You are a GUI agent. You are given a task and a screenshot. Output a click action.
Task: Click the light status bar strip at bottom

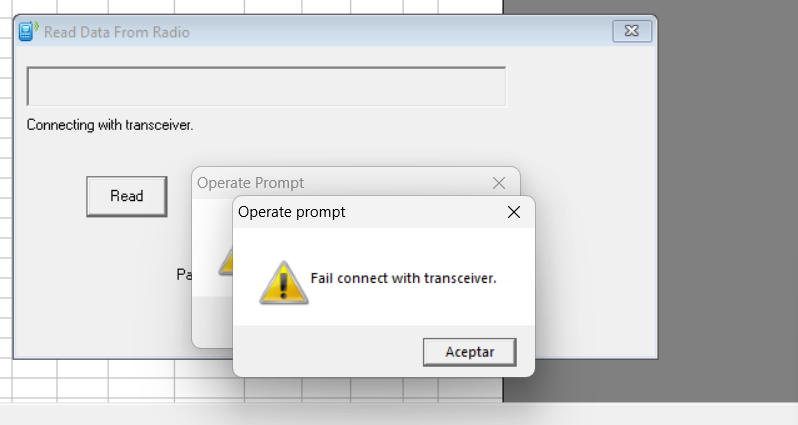click(x=399, y=414)
